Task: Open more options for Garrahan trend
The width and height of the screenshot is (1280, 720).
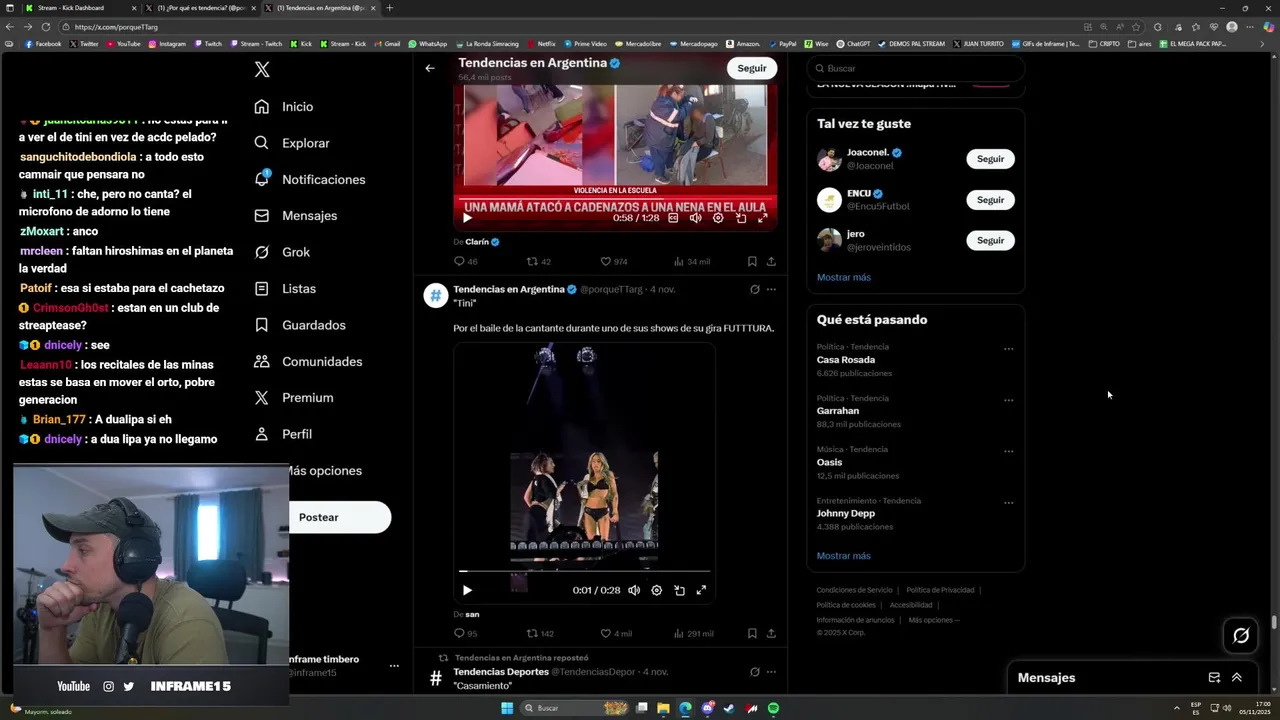Action: (1008, 400)
